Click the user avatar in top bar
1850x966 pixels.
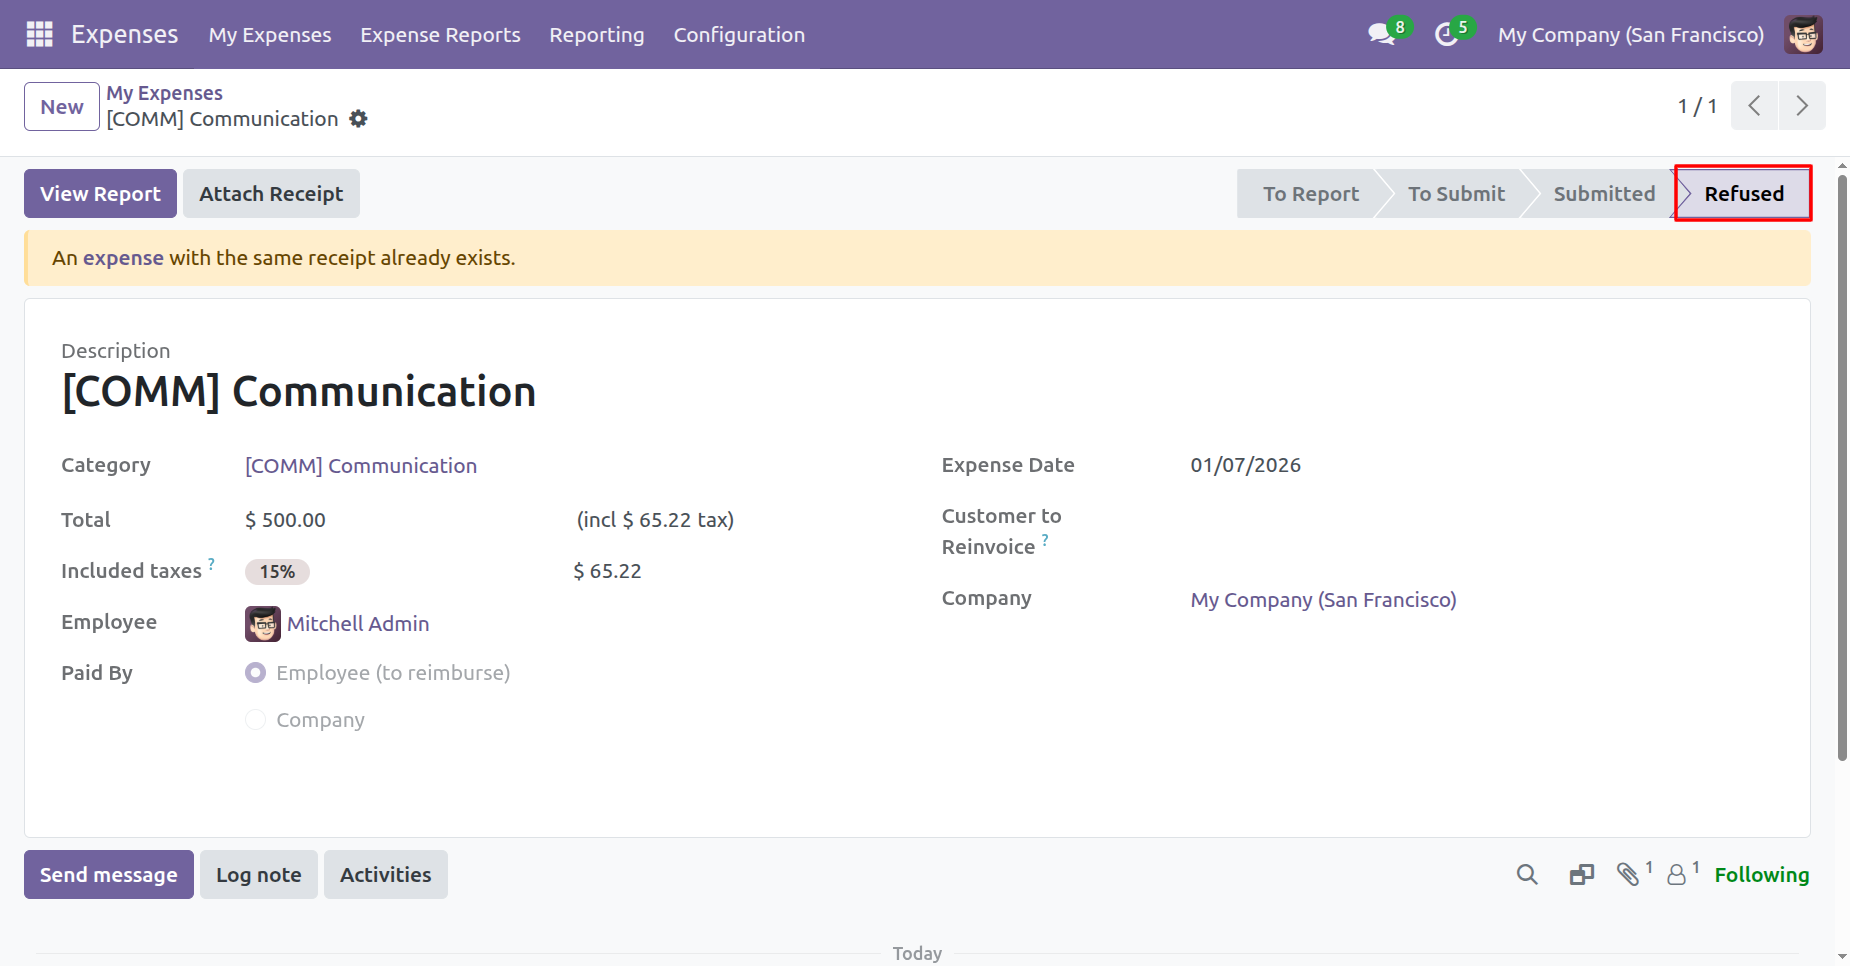1803,35
